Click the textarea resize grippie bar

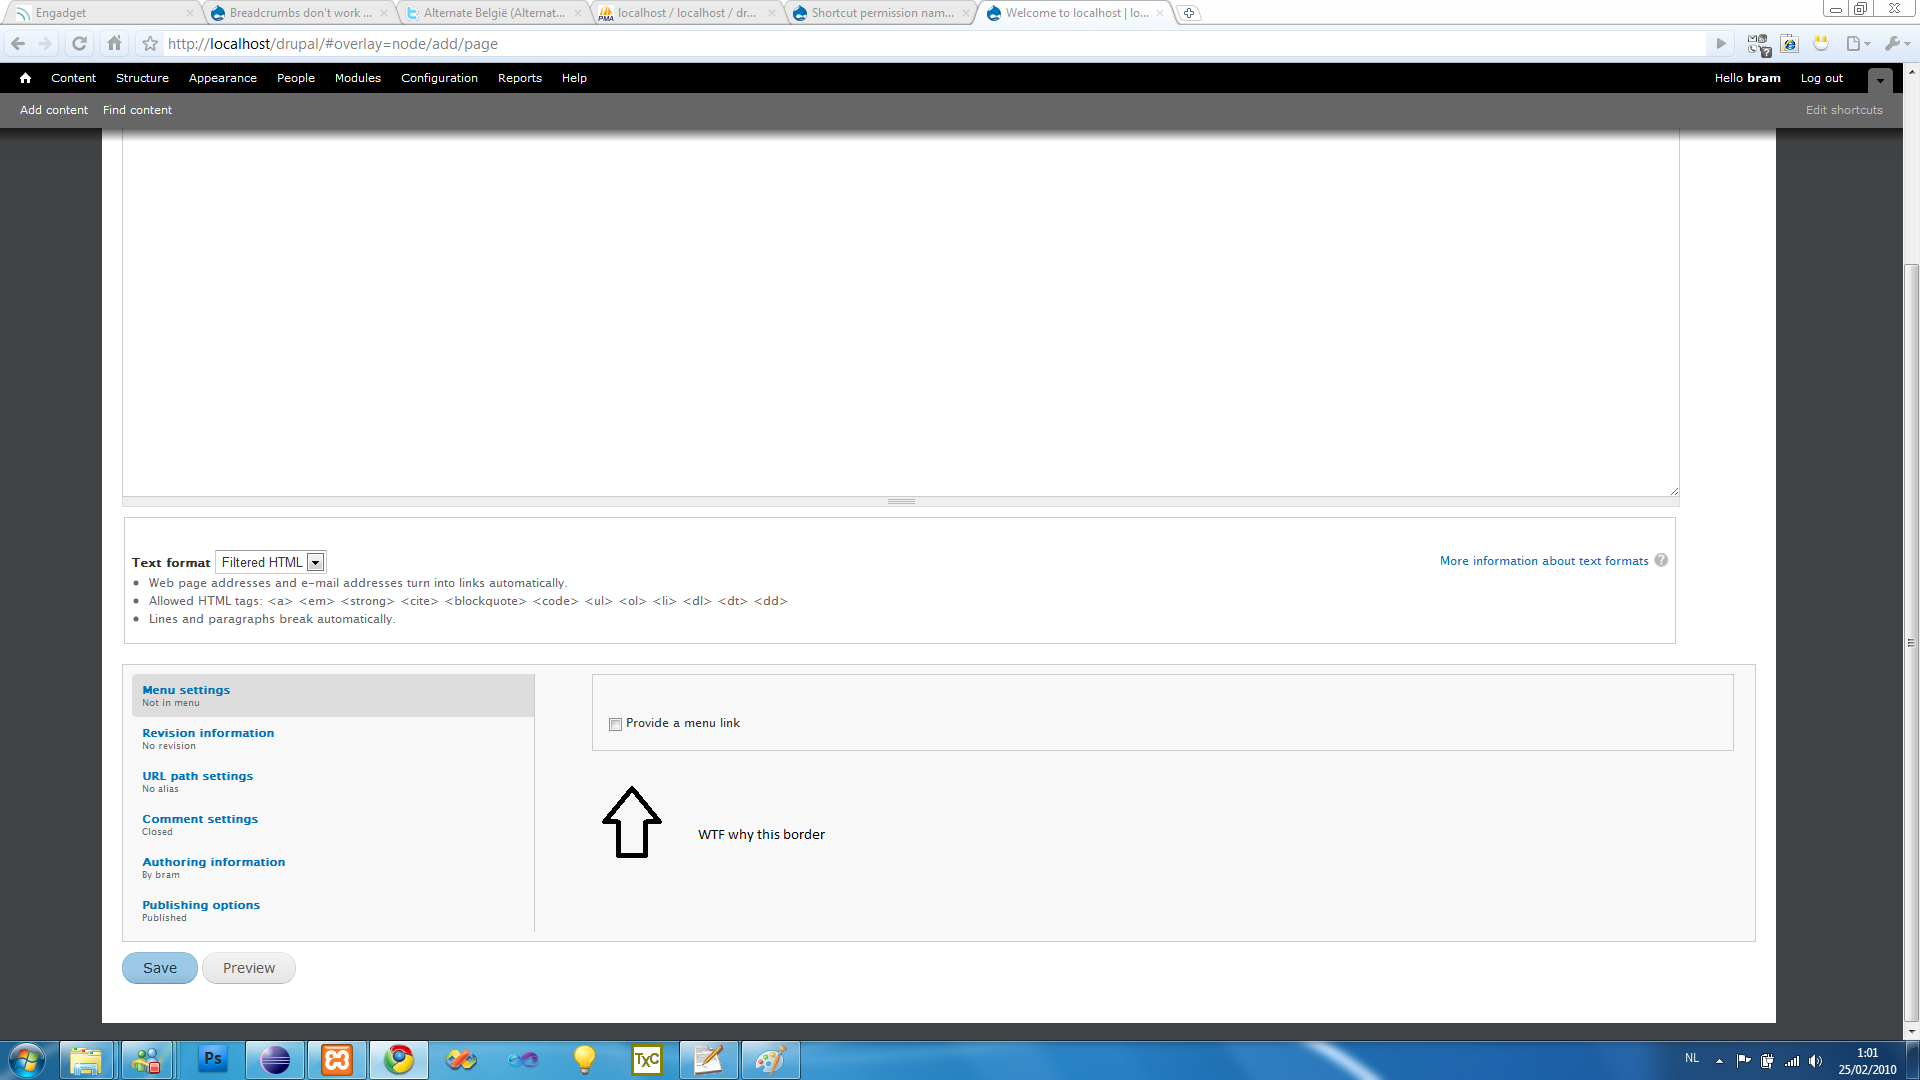(900, 501)
